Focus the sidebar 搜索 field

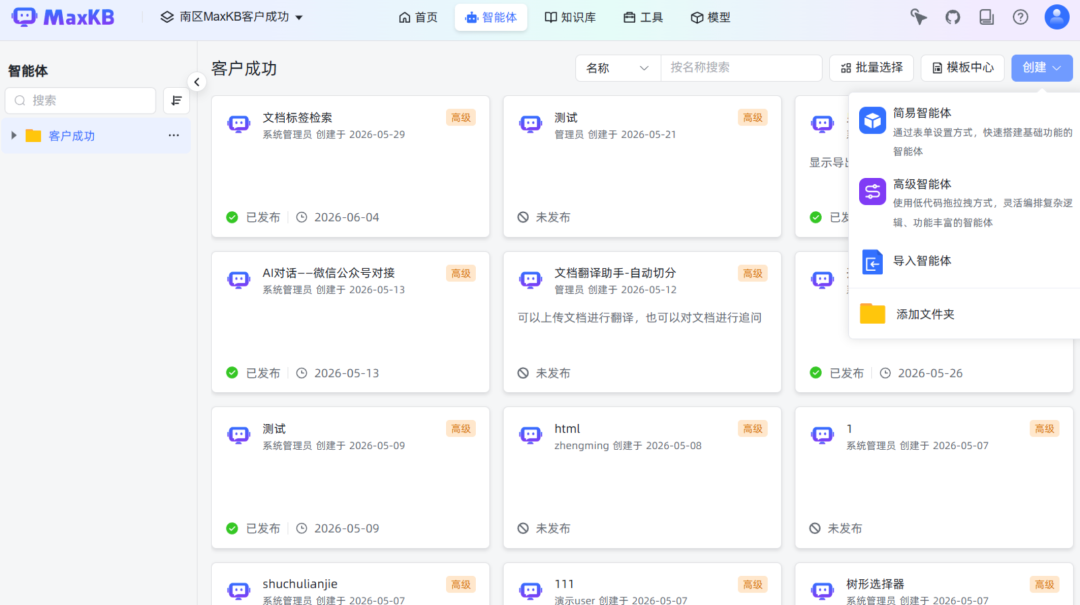(81, 101)
